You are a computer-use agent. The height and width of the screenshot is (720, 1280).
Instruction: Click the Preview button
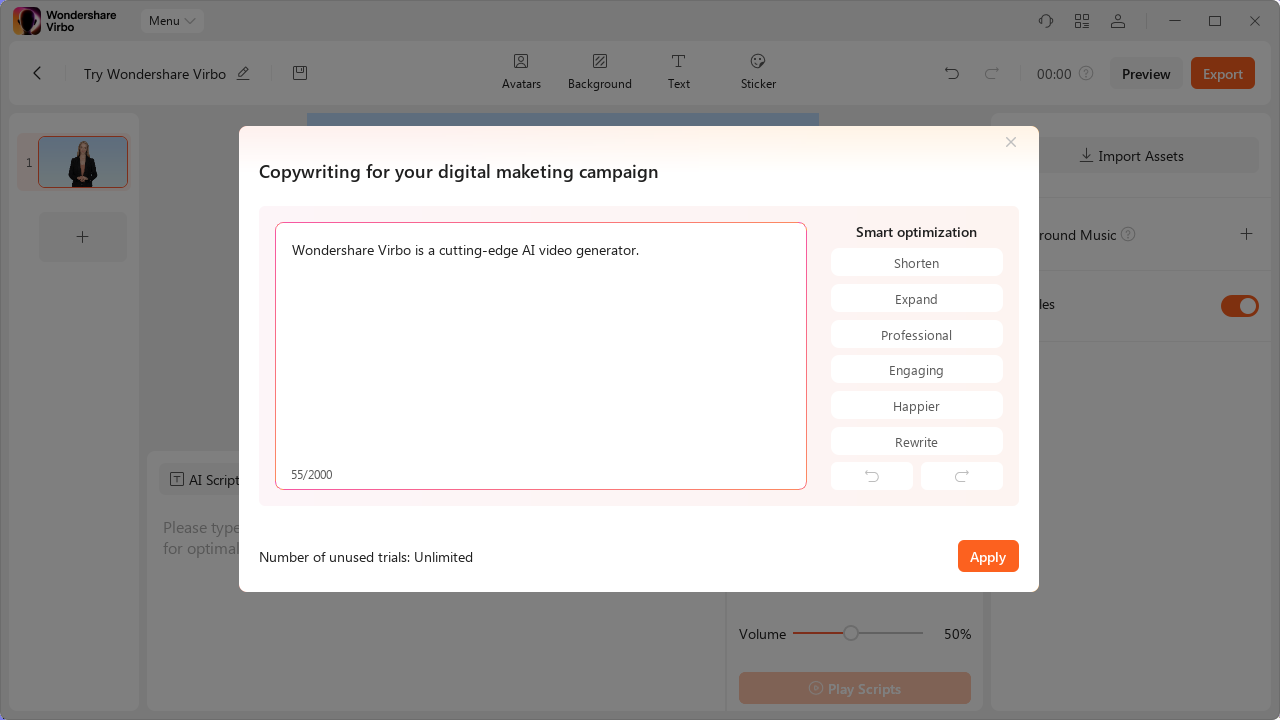[x=1146, y=73]
